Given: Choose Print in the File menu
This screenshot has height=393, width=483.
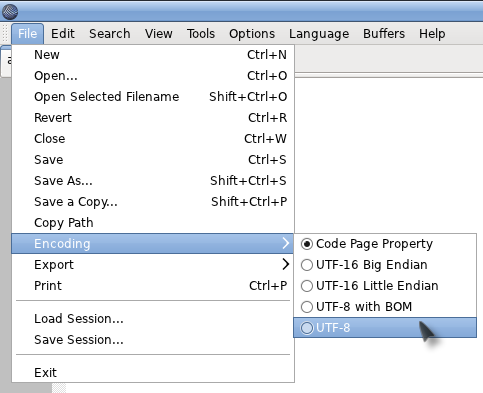Looking at the screenshot, I should click(x=153, y=286).
